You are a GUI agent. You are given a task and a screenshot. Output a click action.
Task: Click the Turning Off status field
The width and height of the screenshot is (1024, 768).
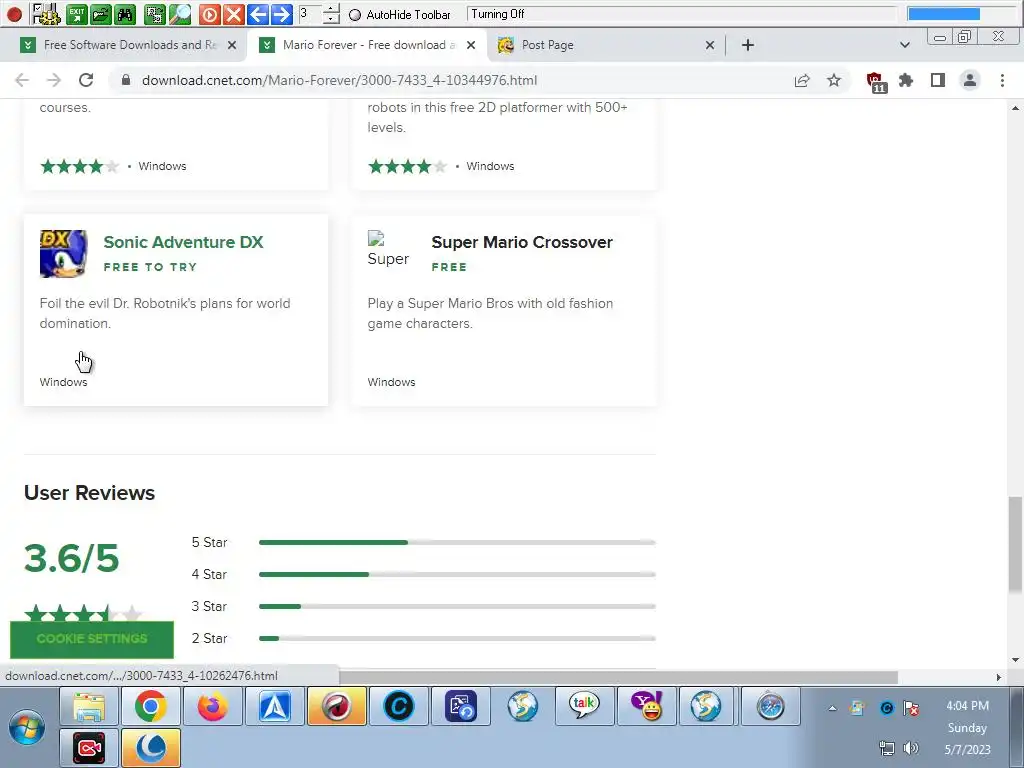pos(681,14)
